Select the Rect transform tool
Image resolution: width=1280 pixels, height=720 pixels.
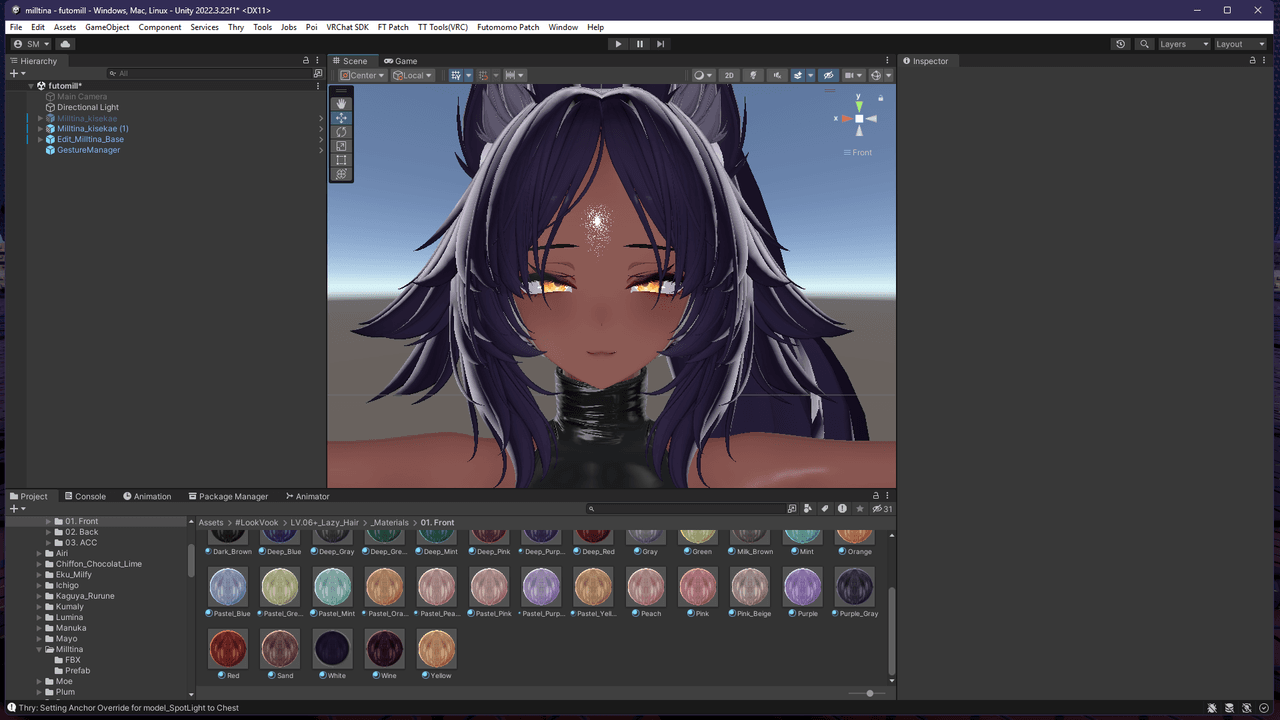click(x=341, y=160)
